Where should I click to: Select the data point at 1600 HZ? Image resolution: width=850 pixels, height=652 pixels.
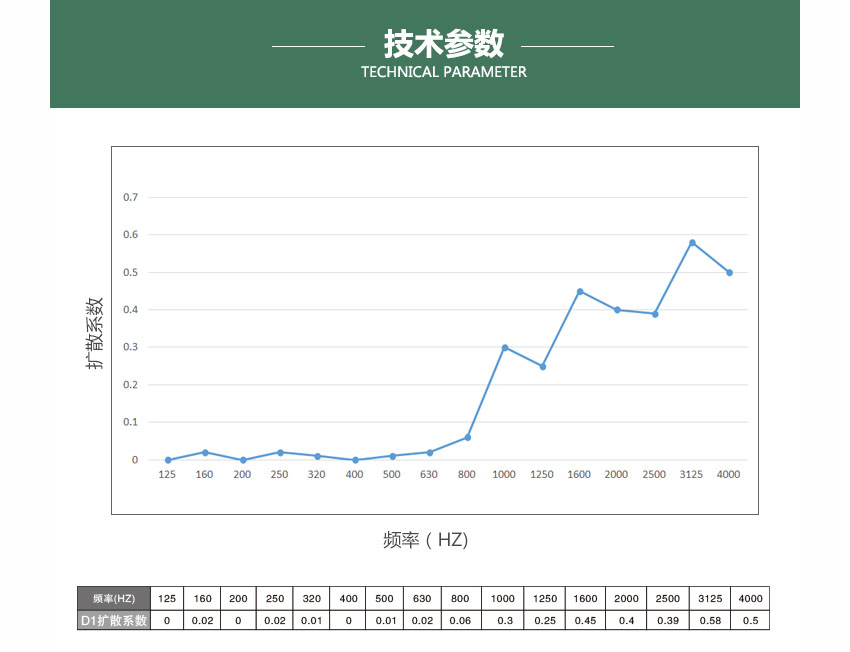coord(578,291)
